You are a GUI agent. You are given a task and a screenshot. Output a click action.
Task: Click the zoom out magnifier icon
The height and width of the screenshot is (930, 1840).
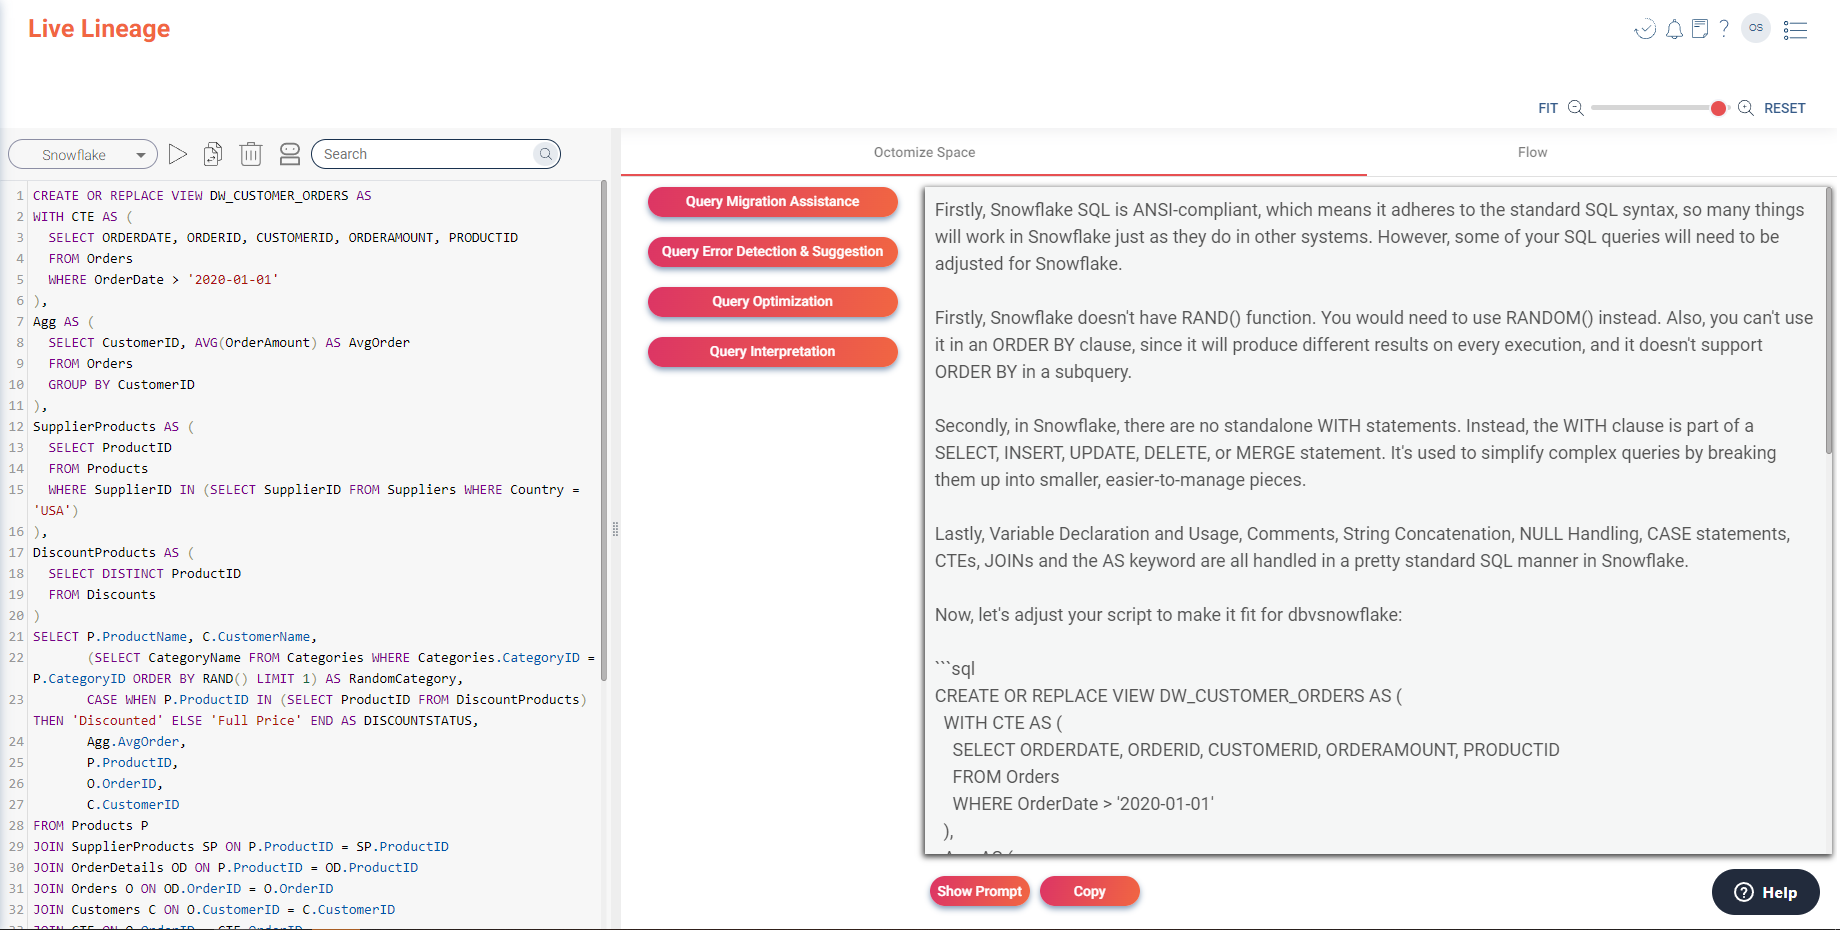1576,108
